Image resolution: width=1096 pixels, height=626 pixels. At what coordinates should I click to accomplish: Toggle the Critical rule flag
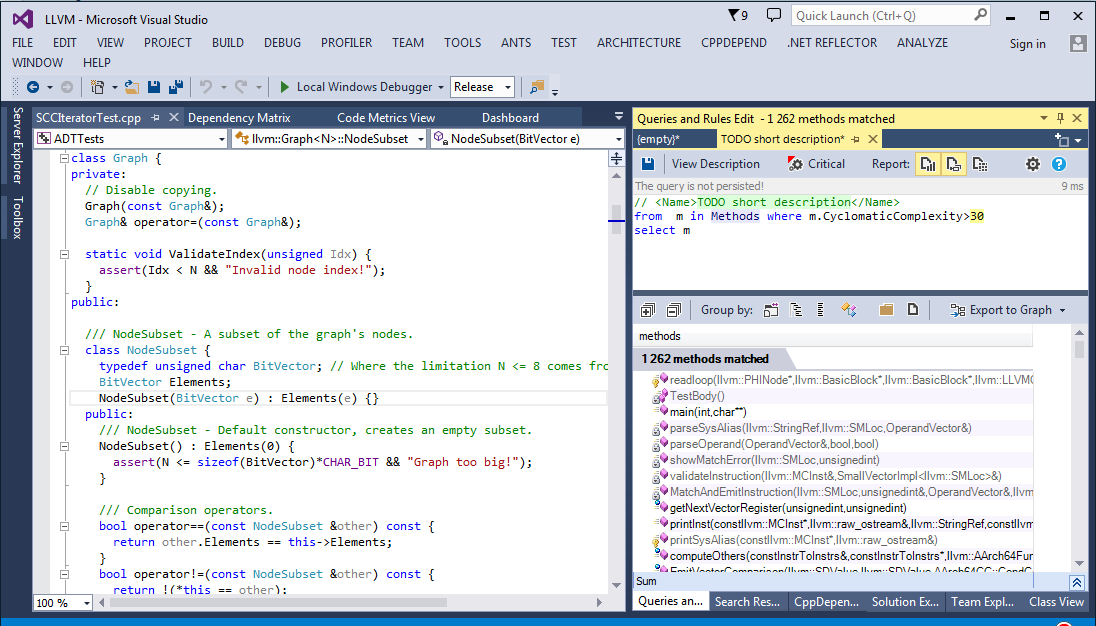click(816, 163)
